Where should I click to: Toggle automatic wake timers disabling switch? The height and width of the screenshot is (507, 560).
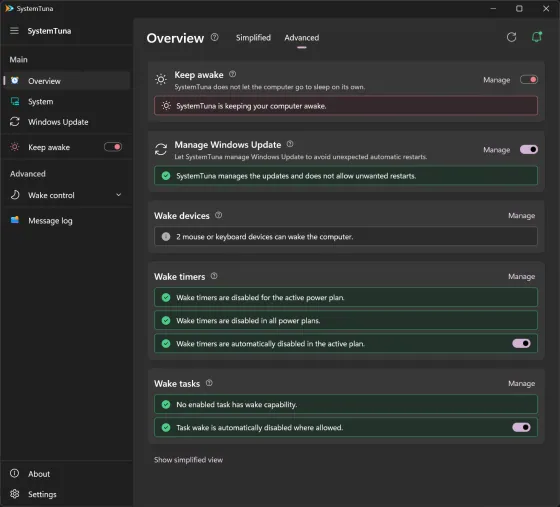point(521,343)
